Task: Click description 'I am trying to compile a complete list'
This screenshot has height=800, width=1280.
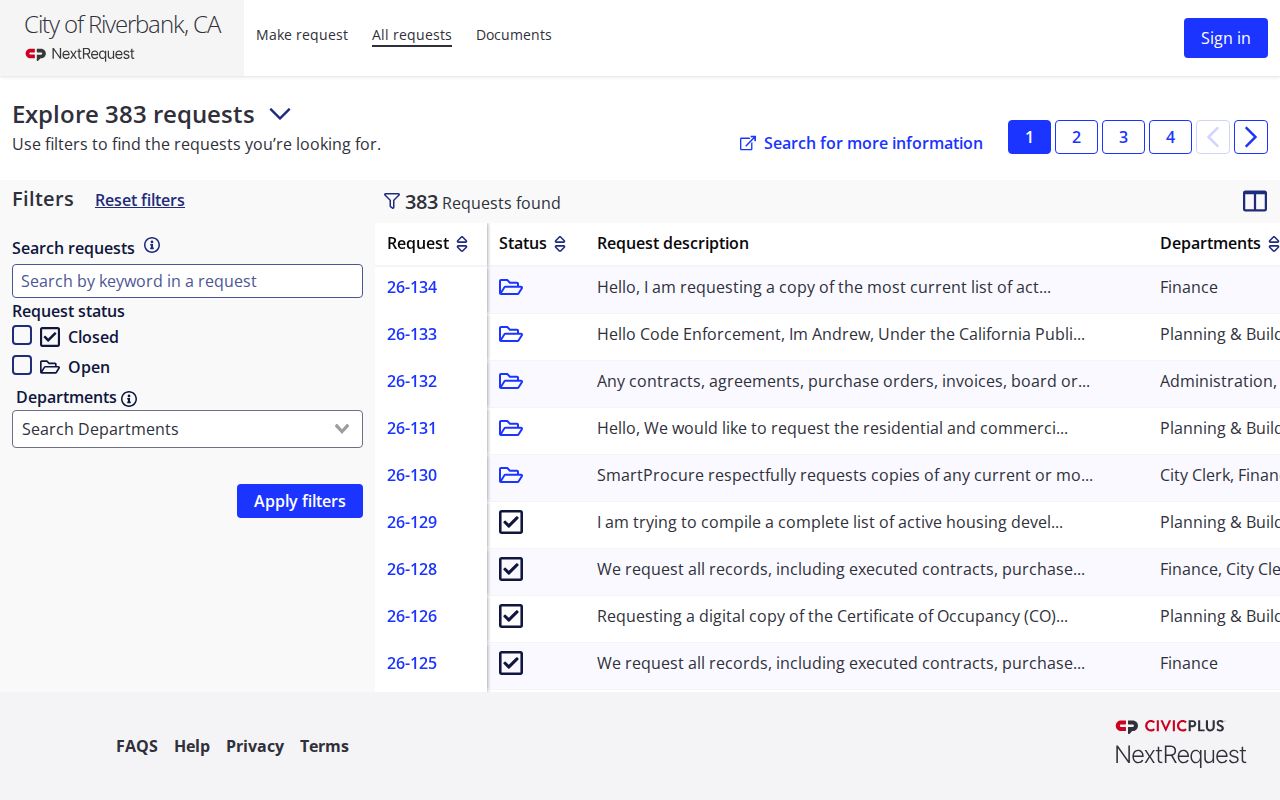Action: [x=830, y=522]
